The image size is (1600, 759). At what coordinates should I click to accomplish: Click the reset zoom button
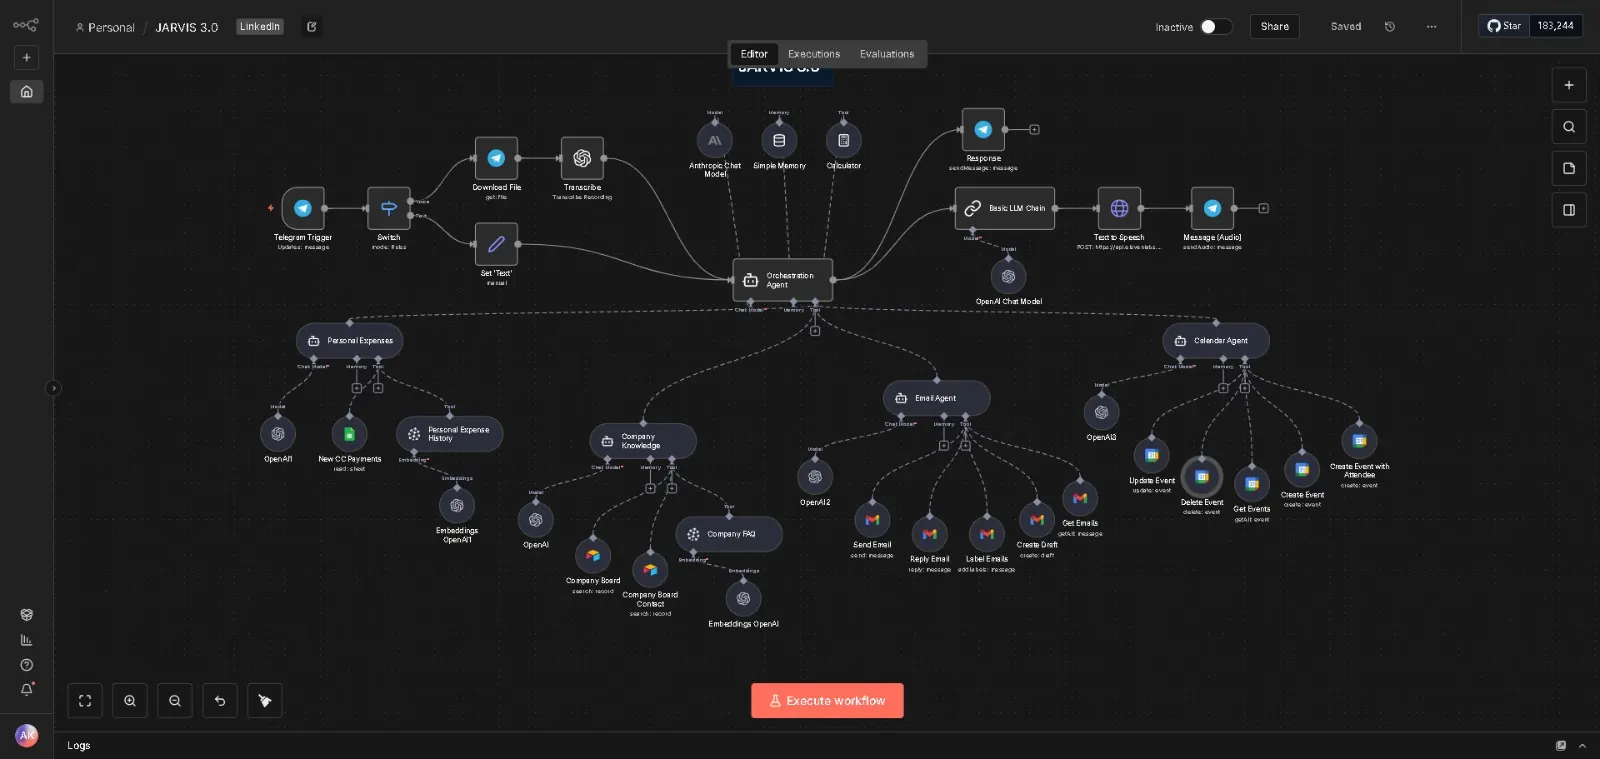220,701
